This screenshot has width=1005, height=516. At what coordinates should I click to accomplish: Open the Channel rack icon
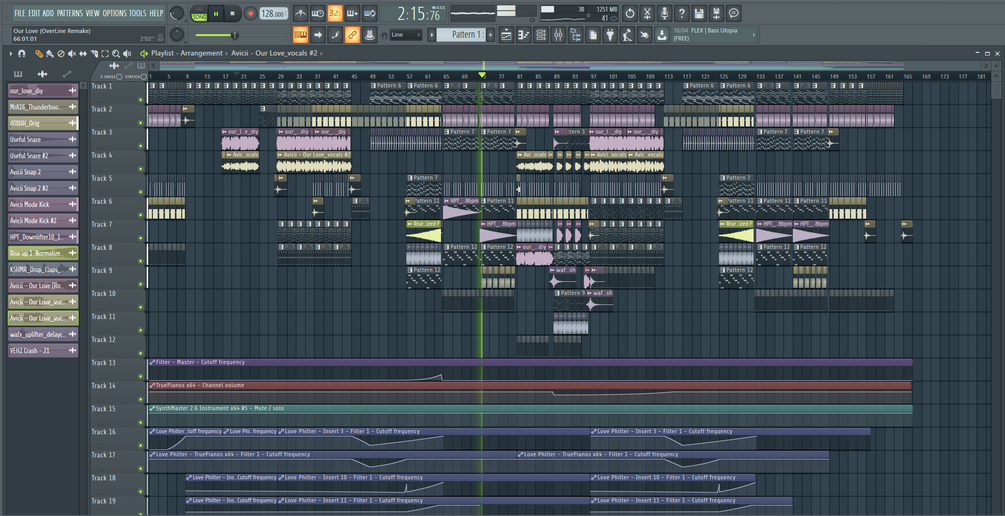coord(541,35)
